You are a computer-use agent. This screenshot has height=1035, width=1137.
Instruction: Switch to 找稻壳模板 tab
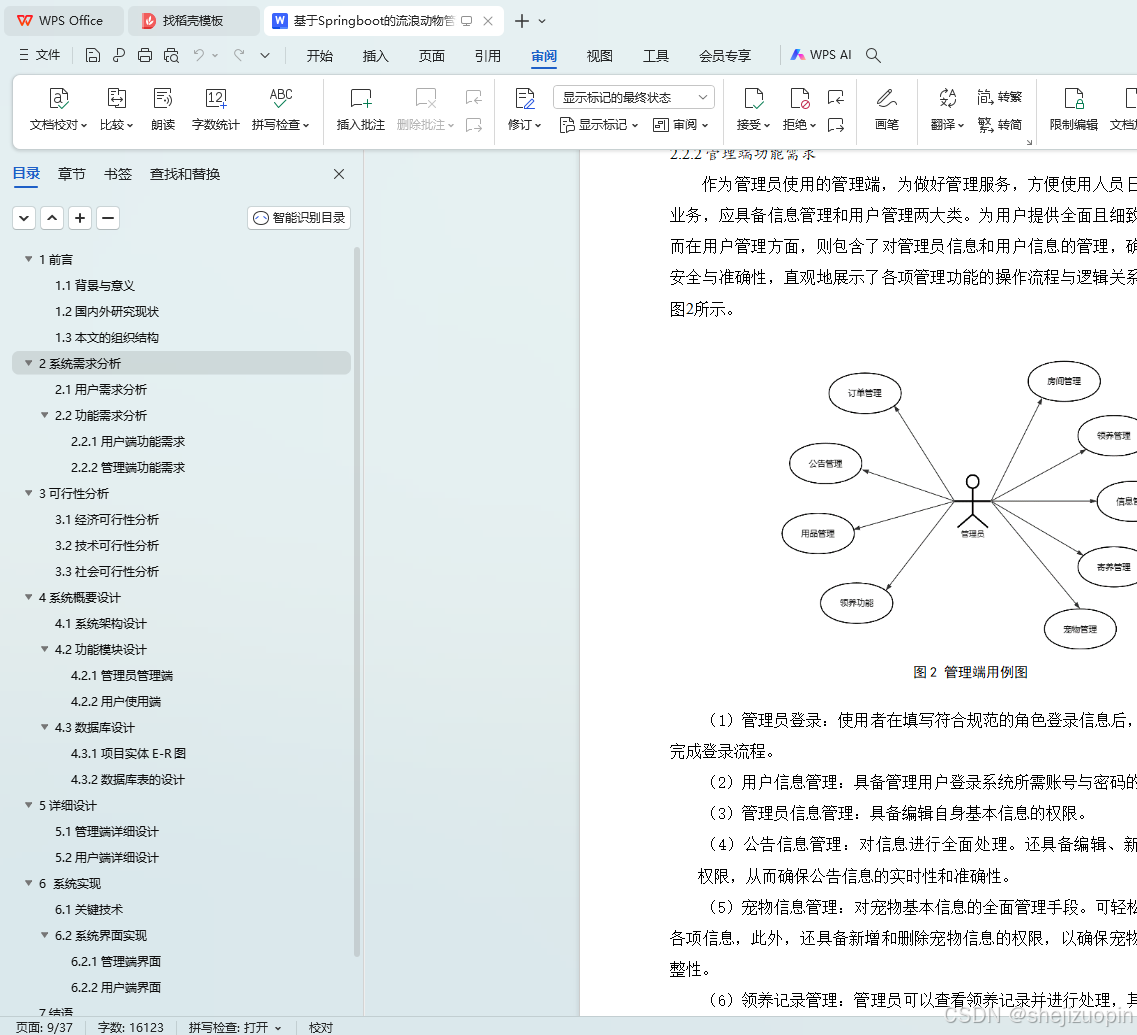click(194, 21)
